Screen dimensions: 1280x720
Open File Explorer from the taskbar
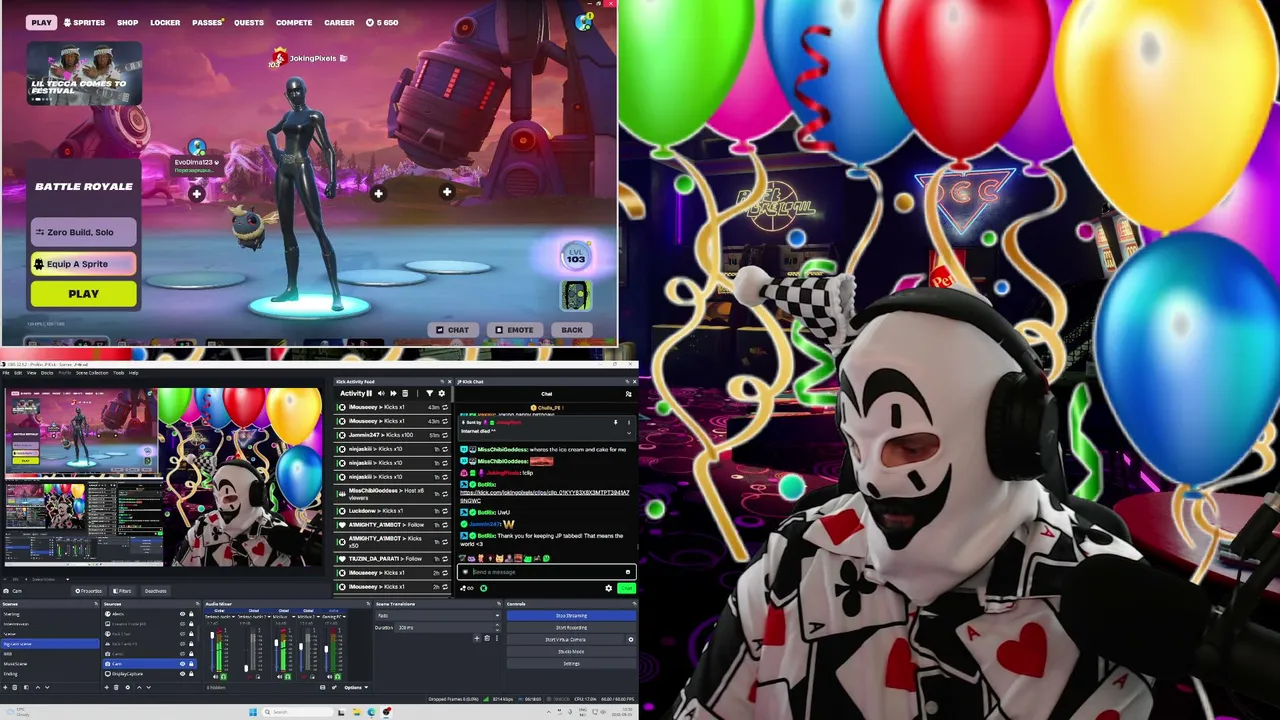point(355,712)
